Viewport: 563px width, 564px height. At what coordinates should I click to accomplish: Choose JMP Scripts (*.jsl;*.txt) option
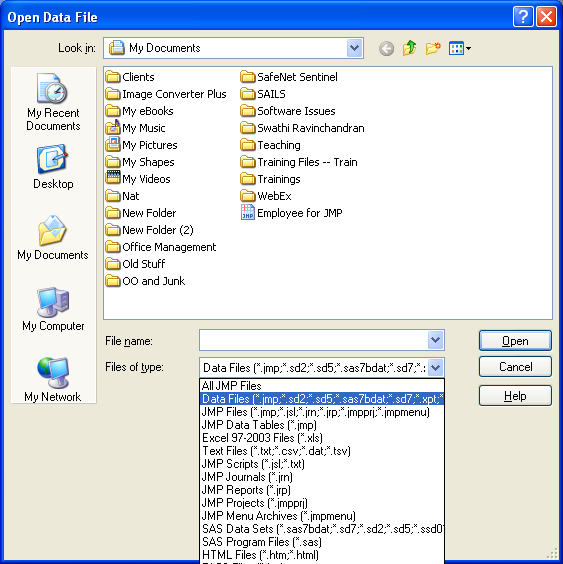(322, 464)
